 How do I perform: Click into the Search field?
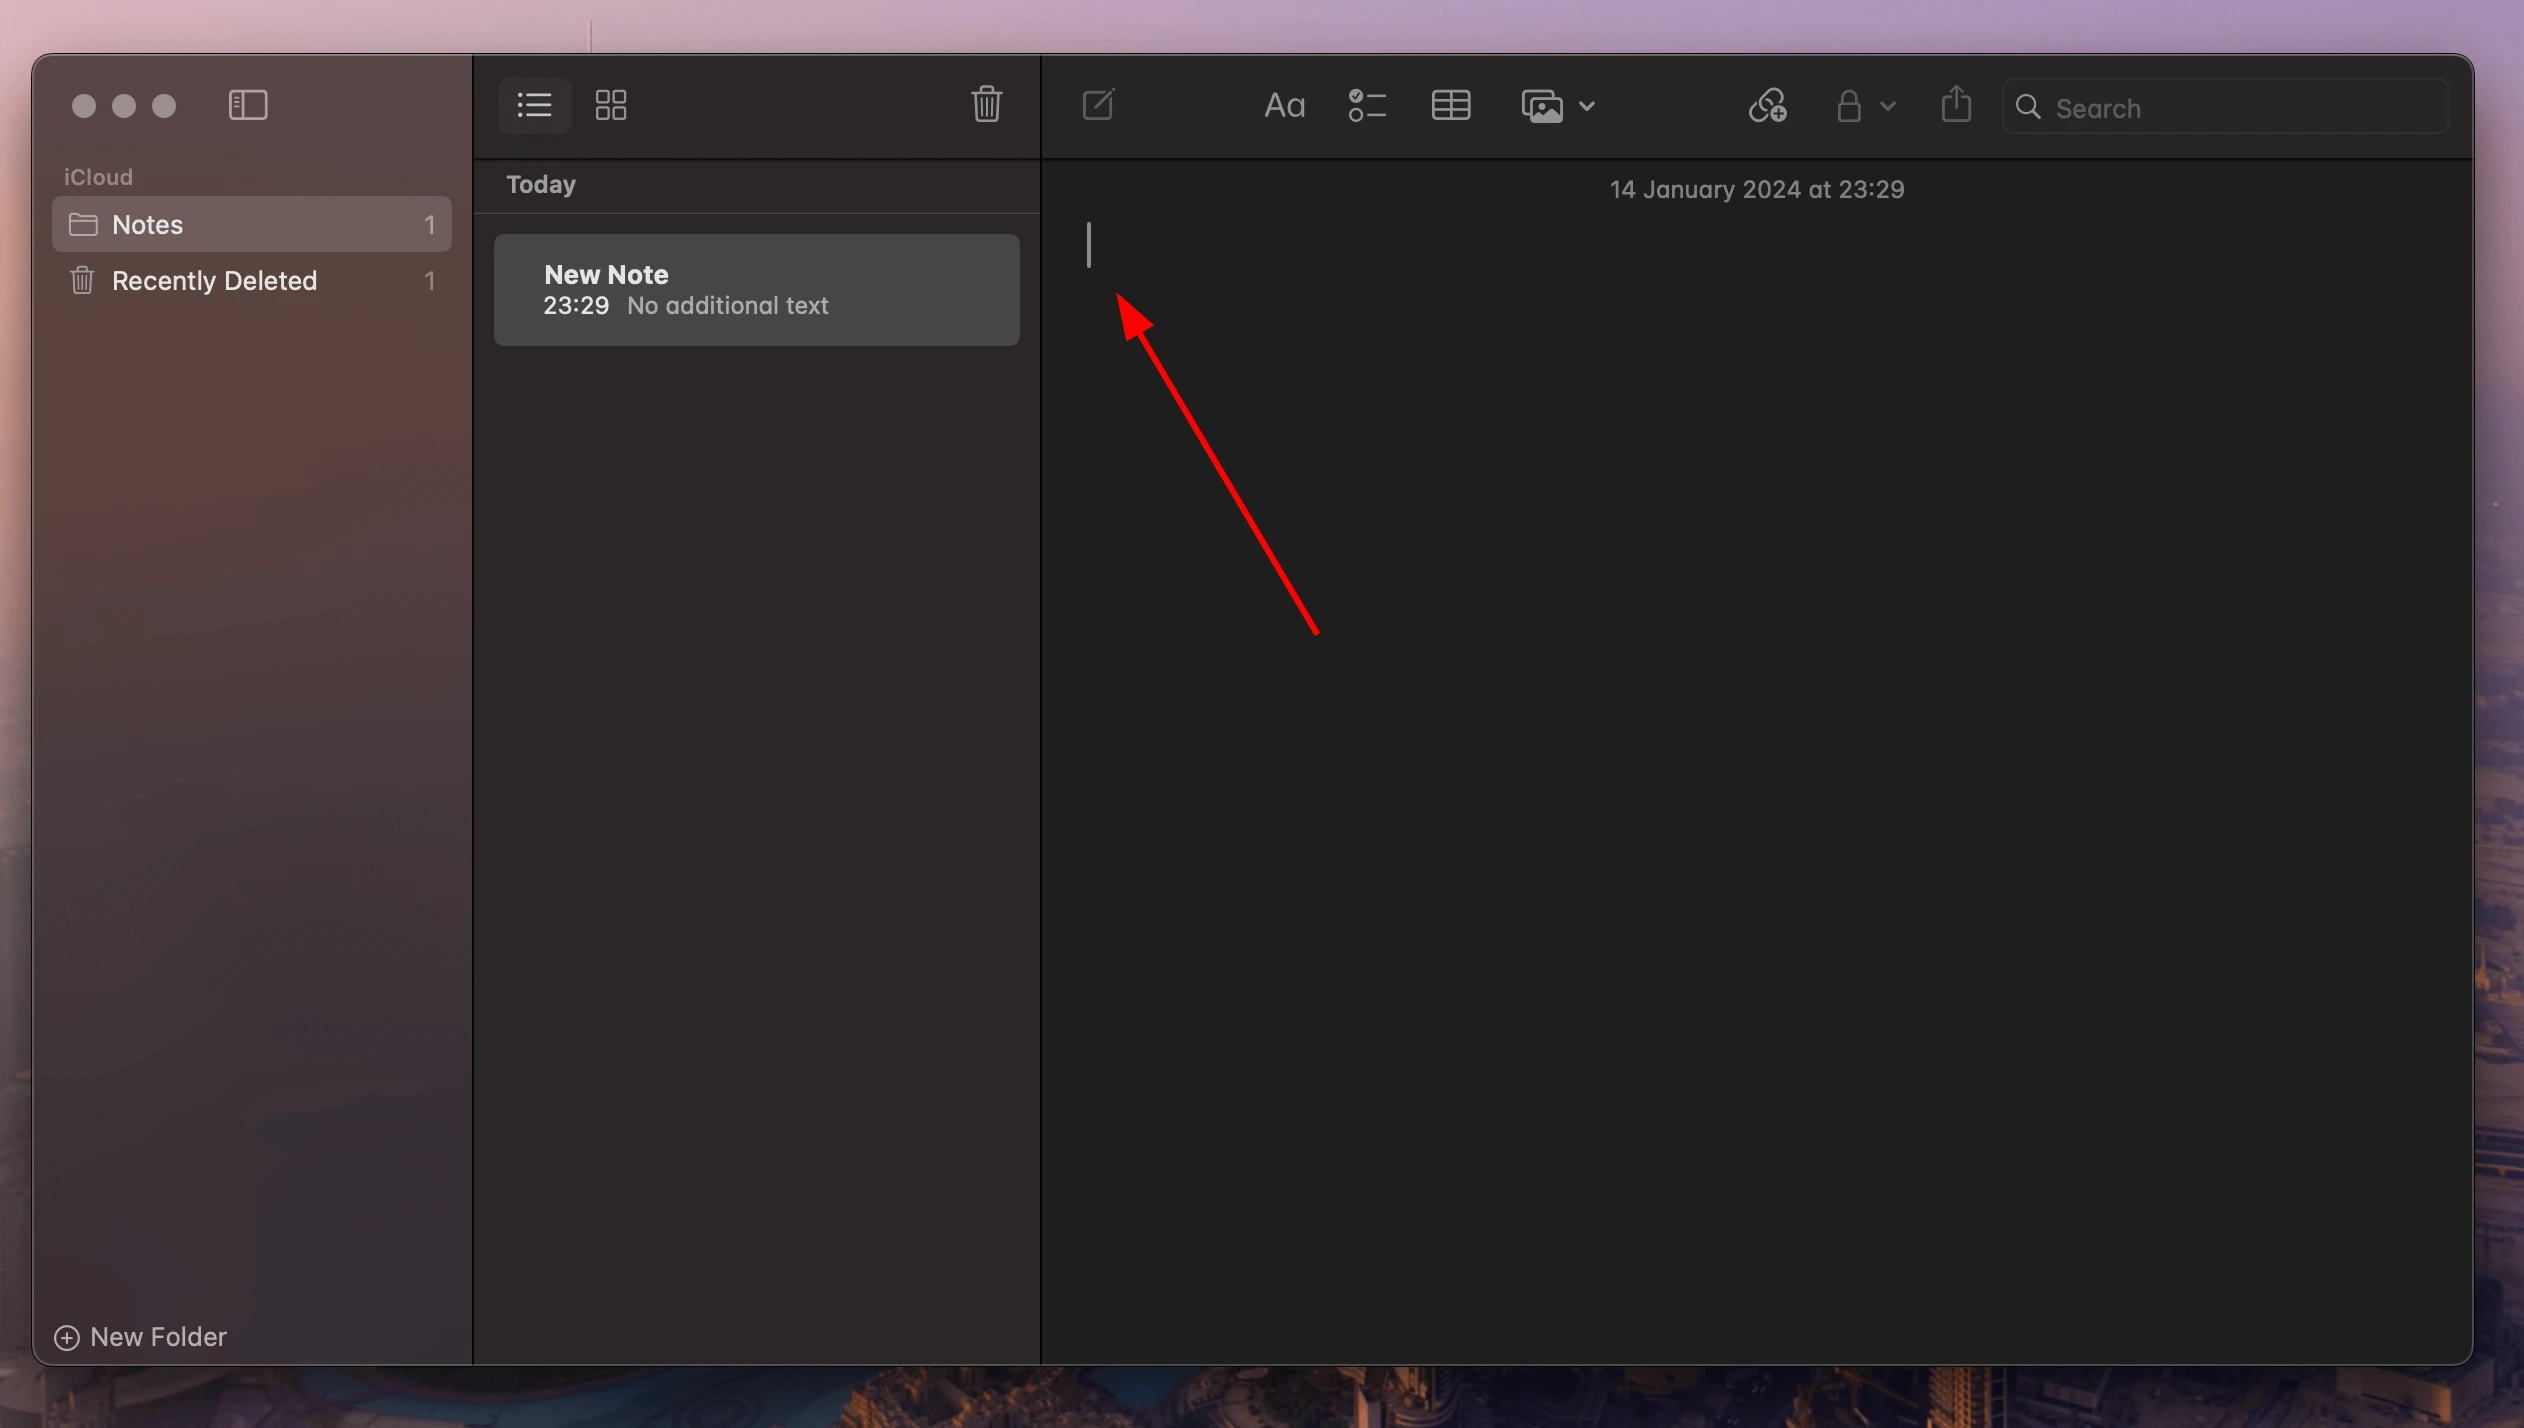(2240, 108)
